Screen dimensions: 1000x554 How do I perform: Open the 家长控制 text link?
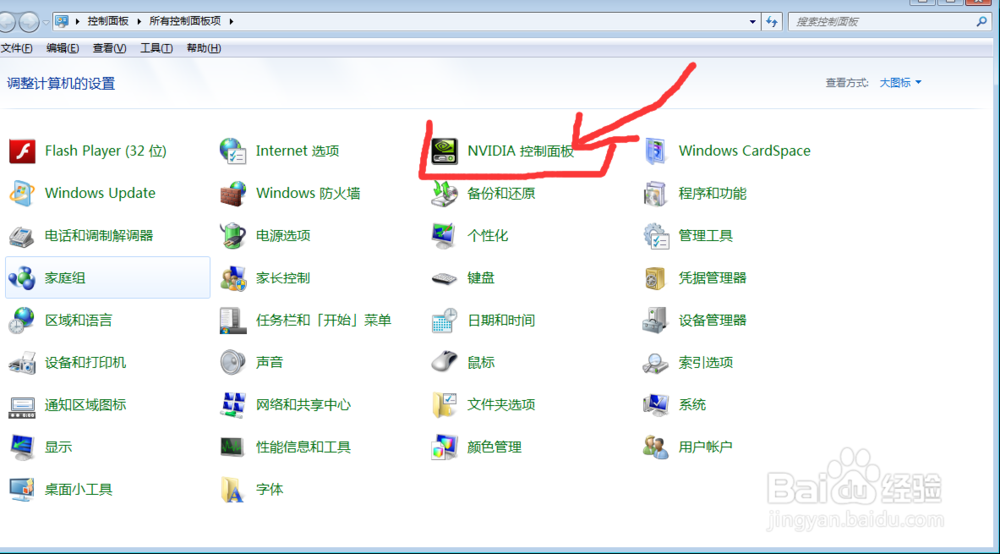click(283, 278)
